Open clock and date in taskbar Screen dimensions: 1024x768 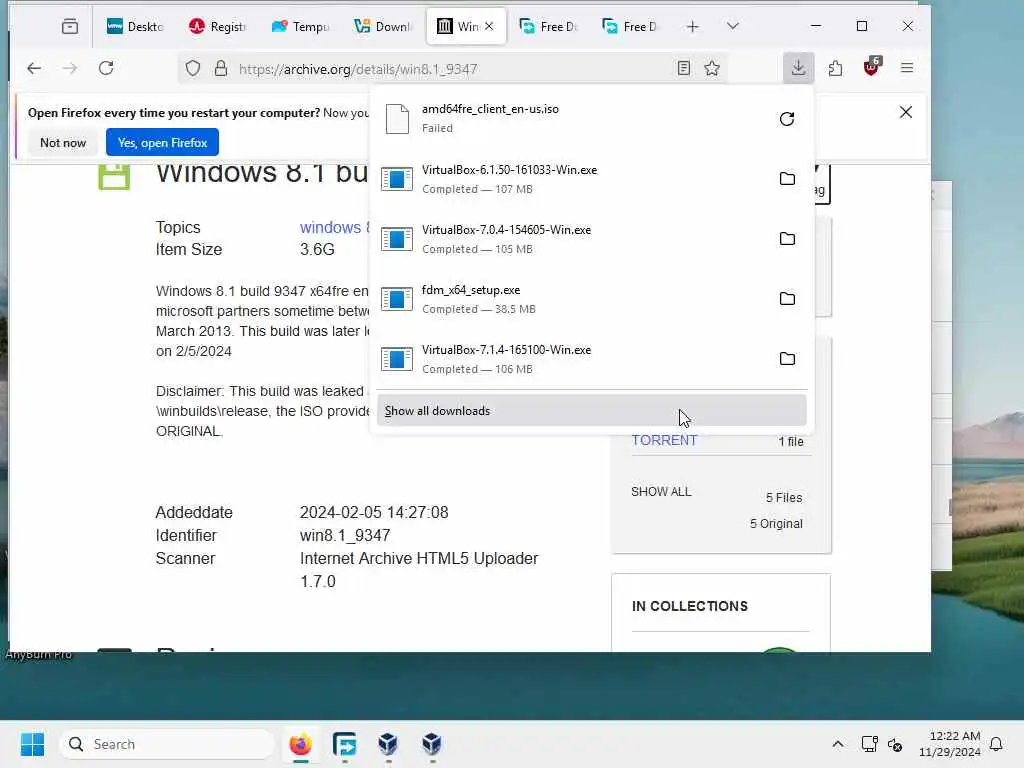point(950,744)
